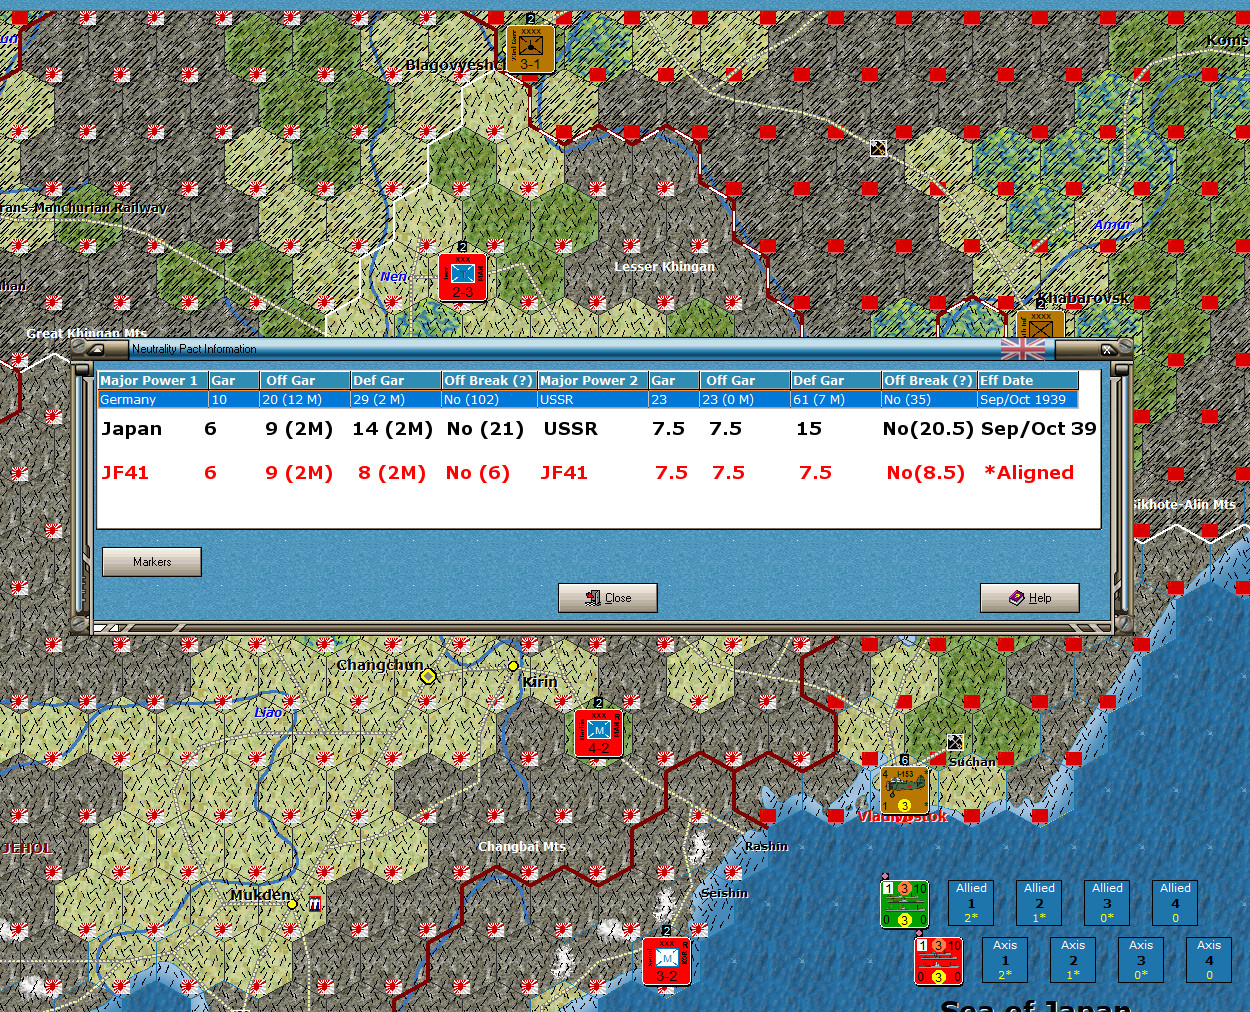Click the Changchun city marker
The image size is (1250, 1012).
[x=428, y=676]
